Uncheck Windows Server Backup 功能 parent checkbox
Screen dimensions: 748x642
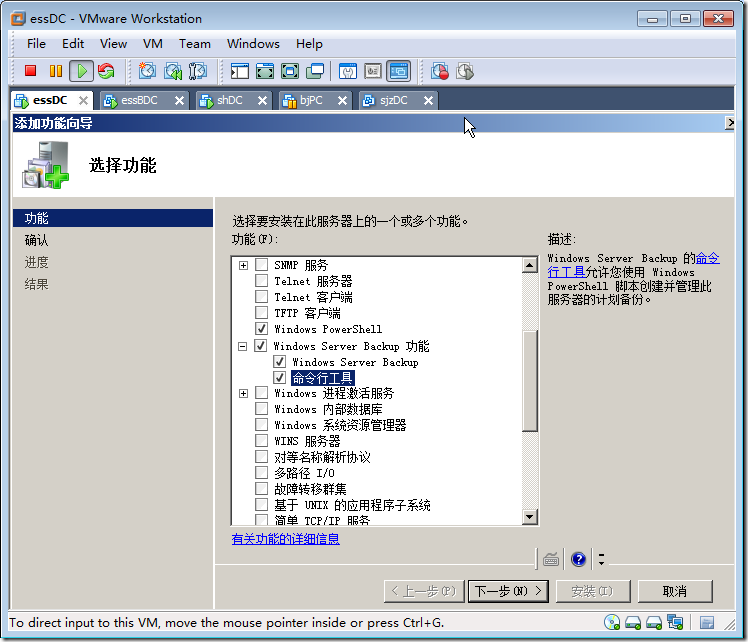[x=260, y=345]
